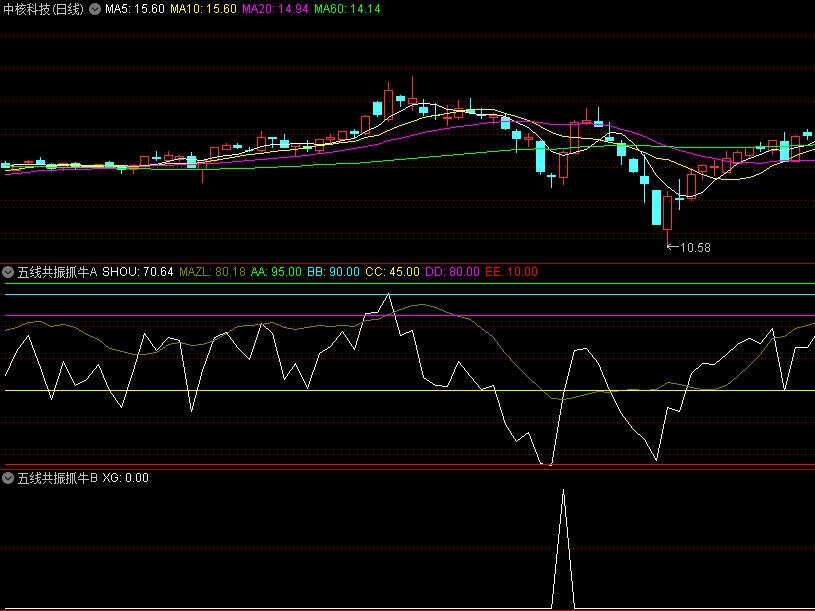Click the MAZL: 80.18 indicator value
The height and width of the screenshot is (611, 815).
coord(212,271)
